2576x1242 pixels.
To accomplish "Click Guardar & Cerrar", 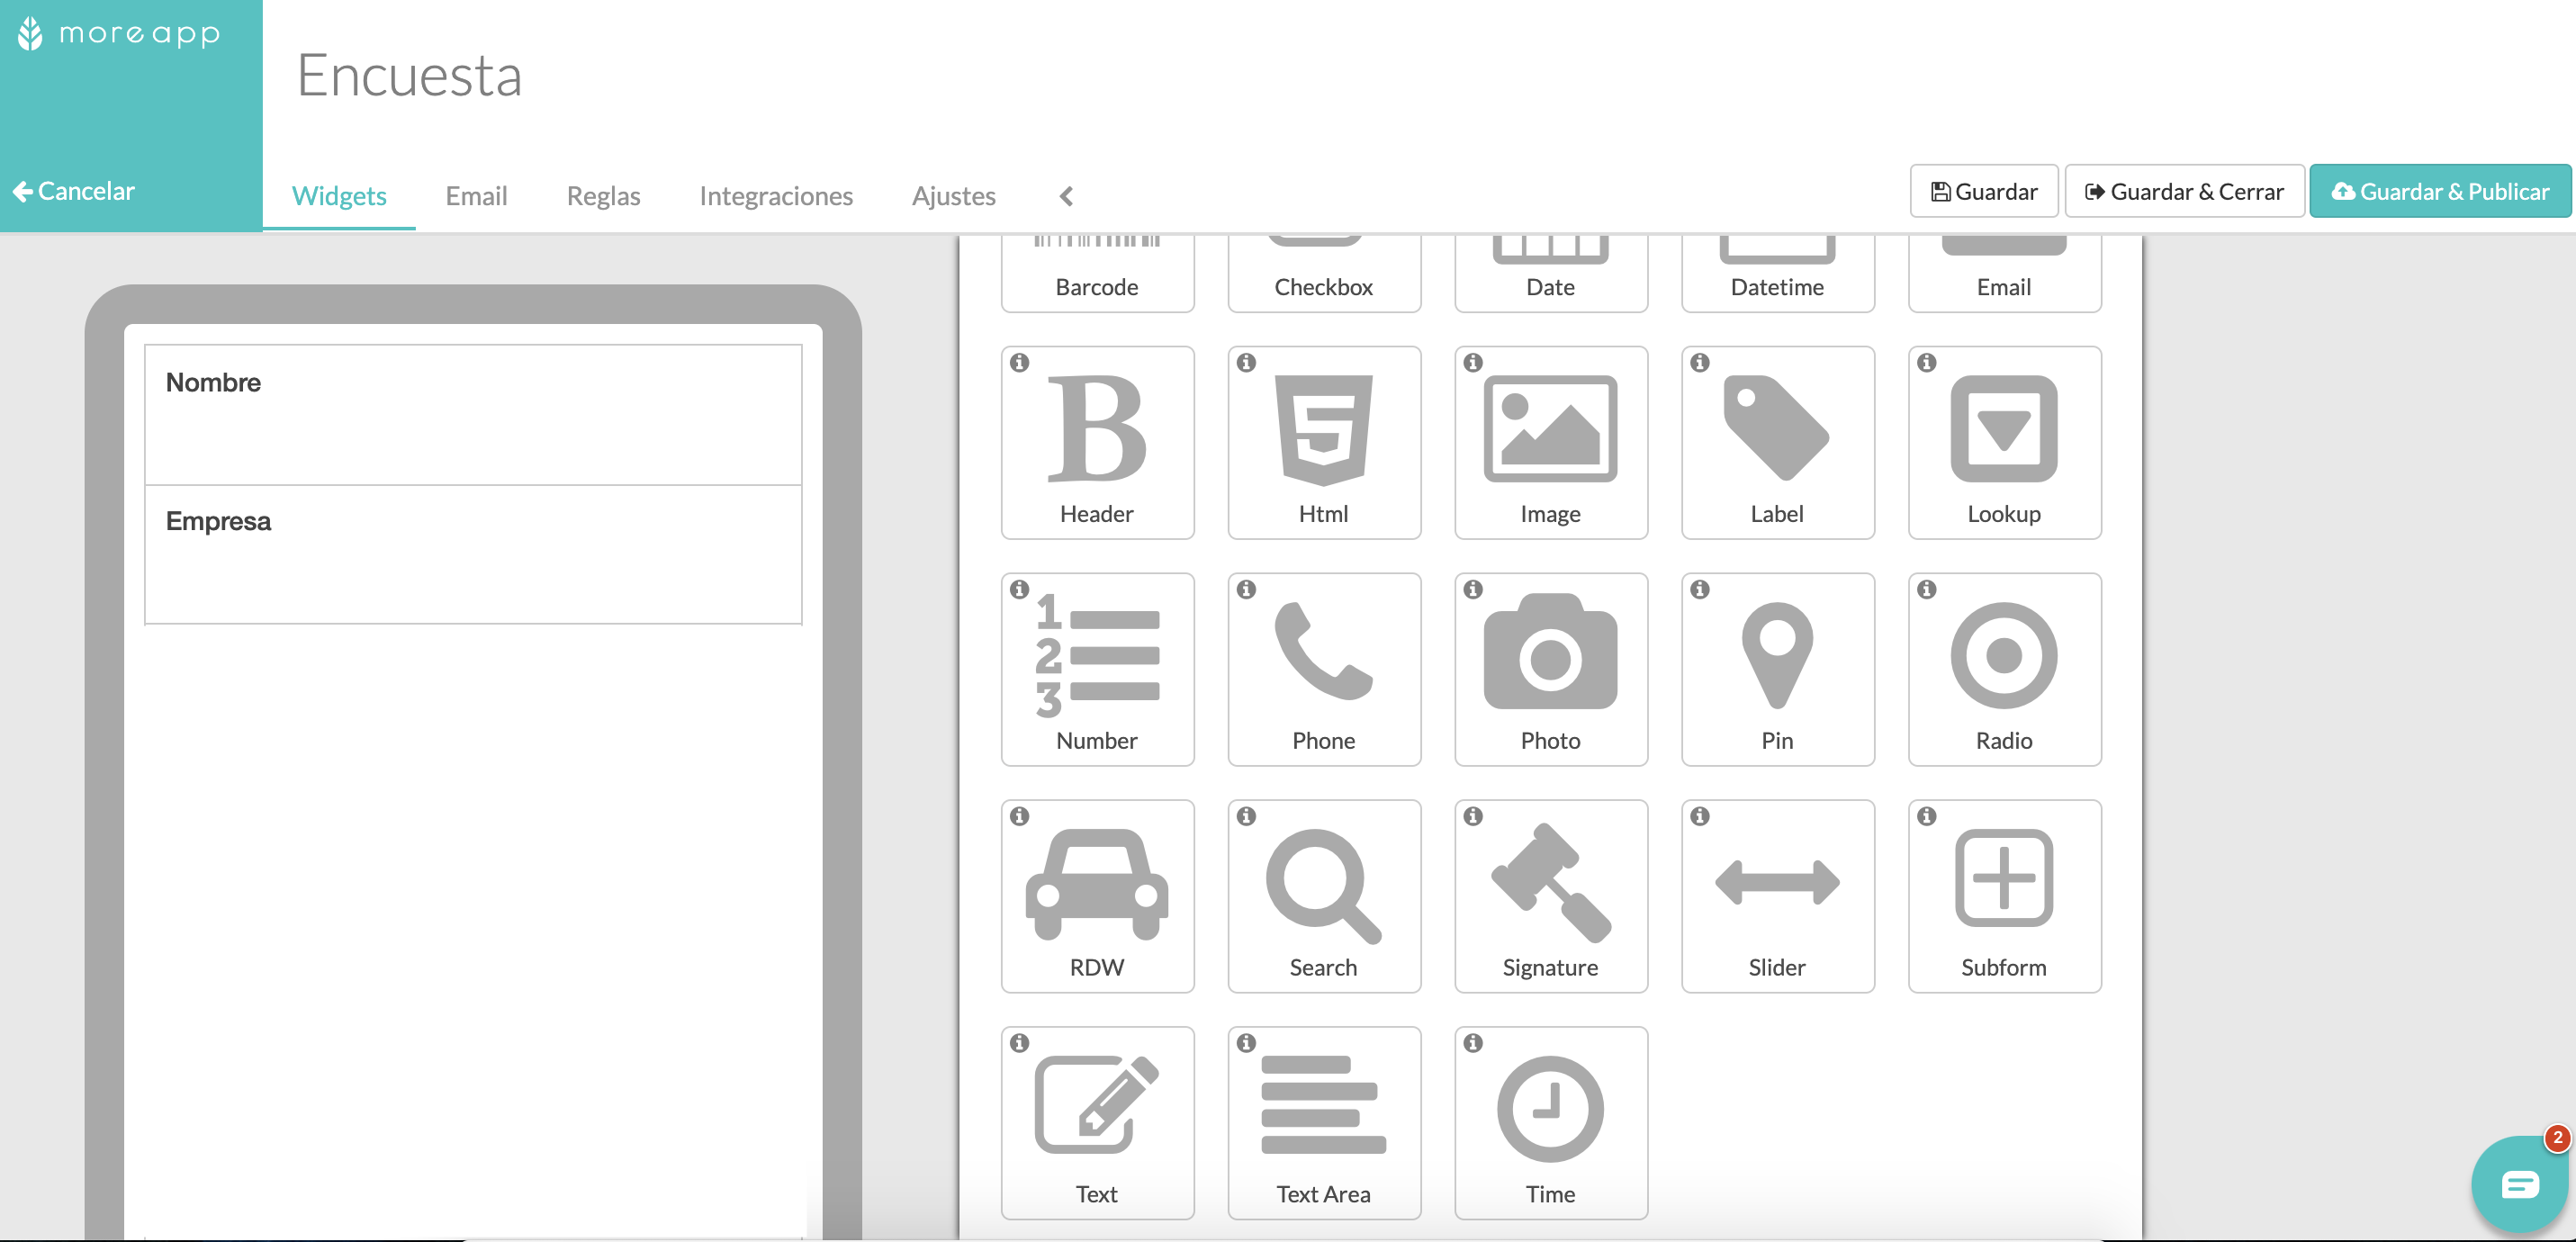I will point(2184,191).
